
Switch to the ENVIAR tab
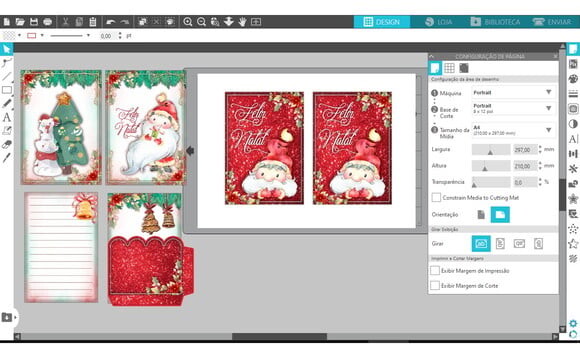pyautogui.click(x=553, y=22)
